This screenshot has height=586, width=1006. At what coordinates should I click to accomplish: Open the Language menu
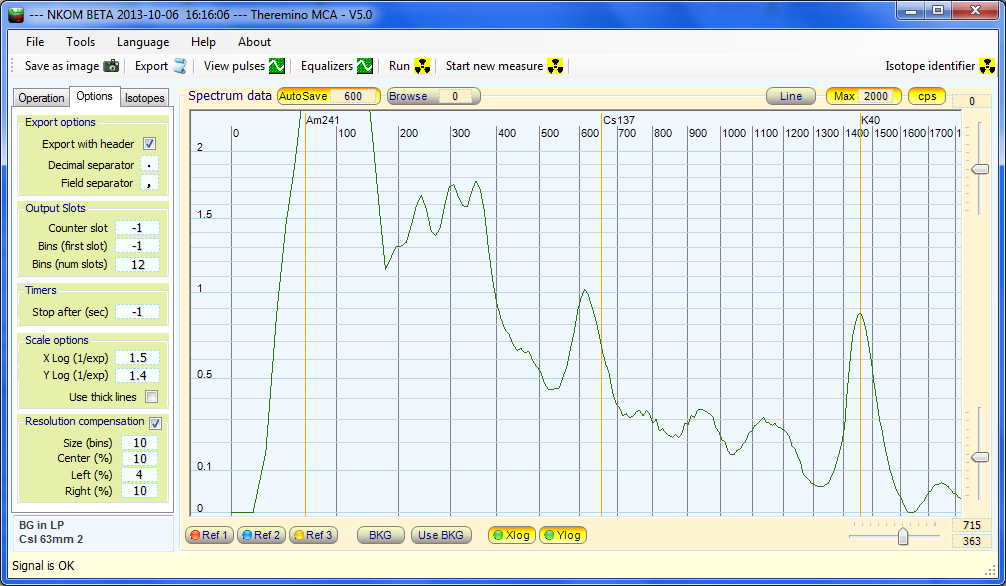pyautogui.click(x=143, y=42)
